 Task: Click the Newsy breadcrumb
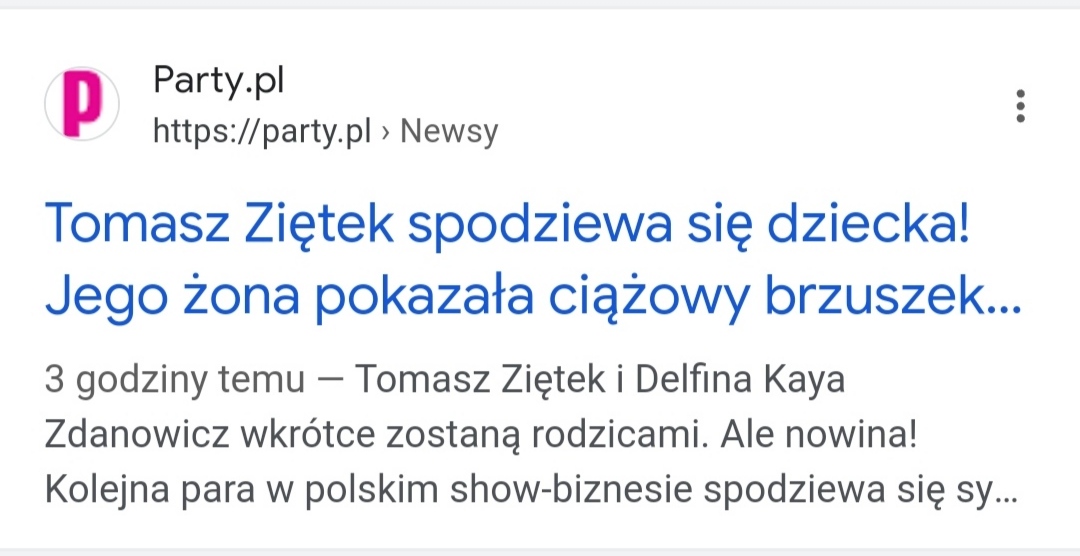pos(448,131)
